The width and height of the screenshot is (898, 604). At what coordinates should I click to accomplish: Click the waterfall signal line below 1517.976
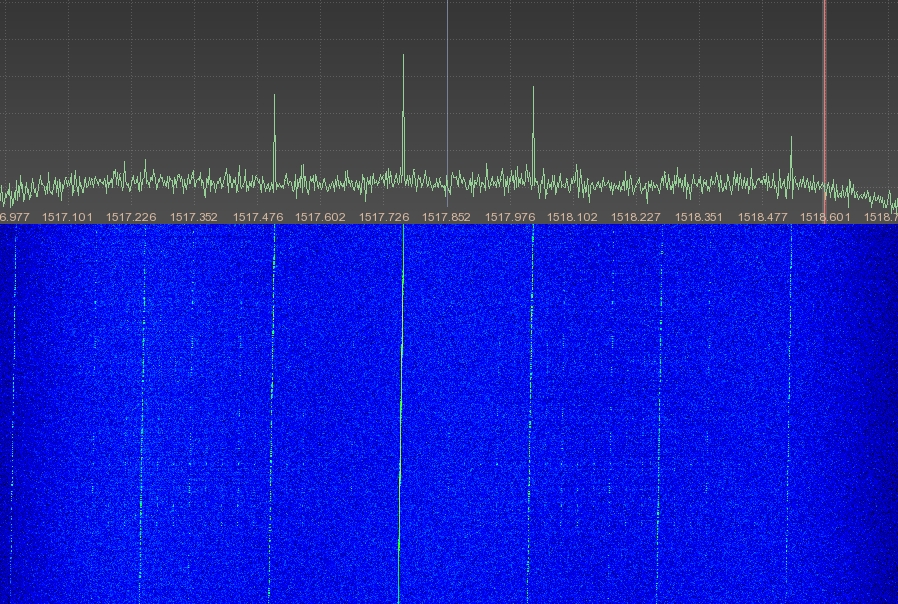[531, 400]
